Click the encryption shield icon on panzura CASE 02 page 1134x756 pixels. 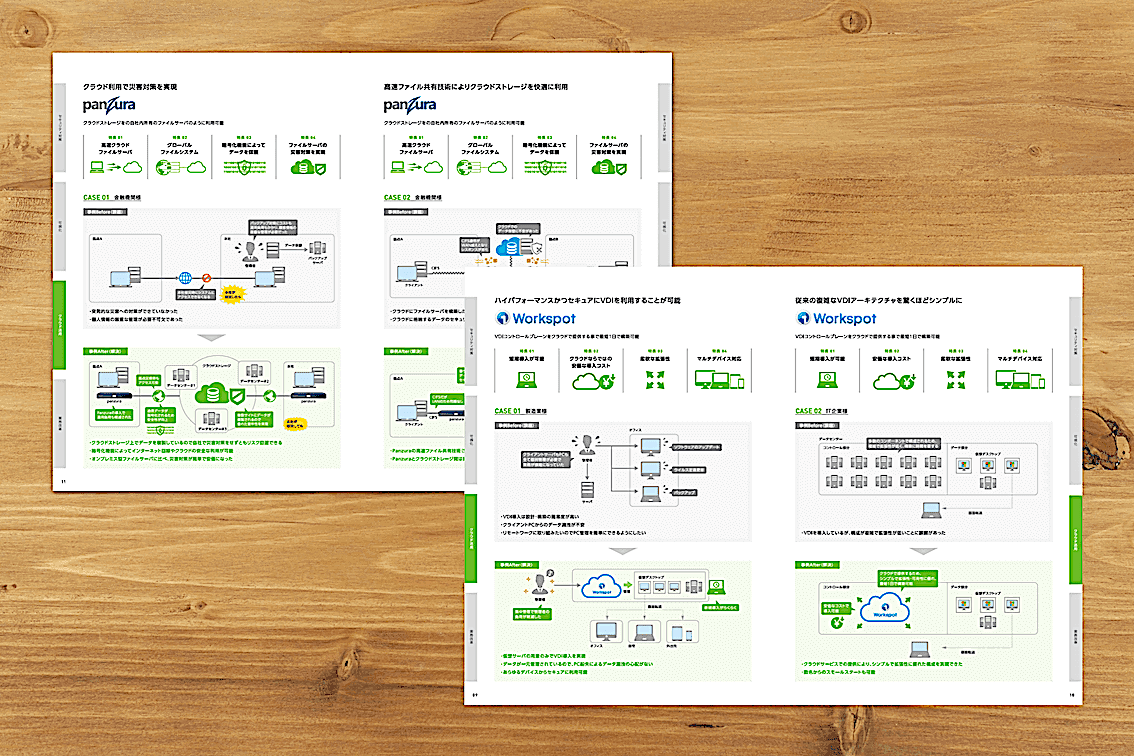pos(545,168)
